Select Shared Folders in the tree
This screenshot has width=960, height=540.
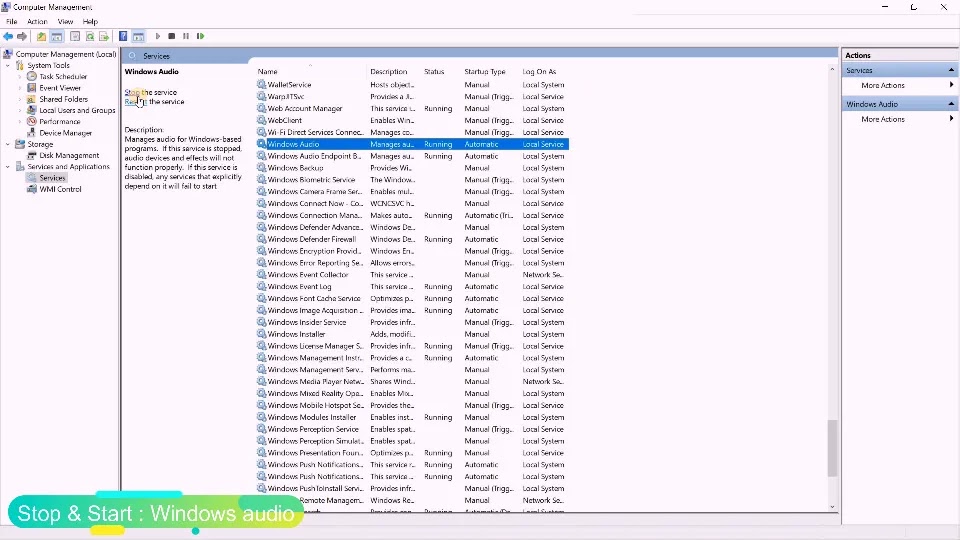(64, 99)
